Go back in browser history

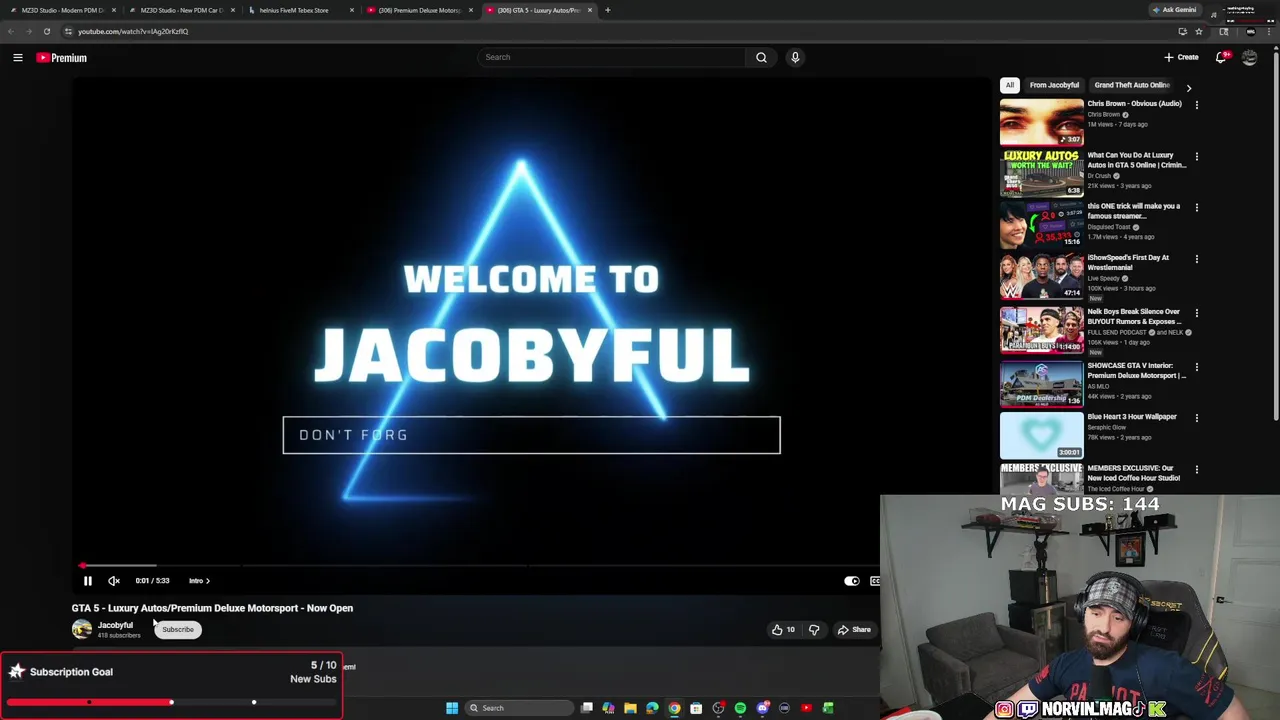click(11, 31)
